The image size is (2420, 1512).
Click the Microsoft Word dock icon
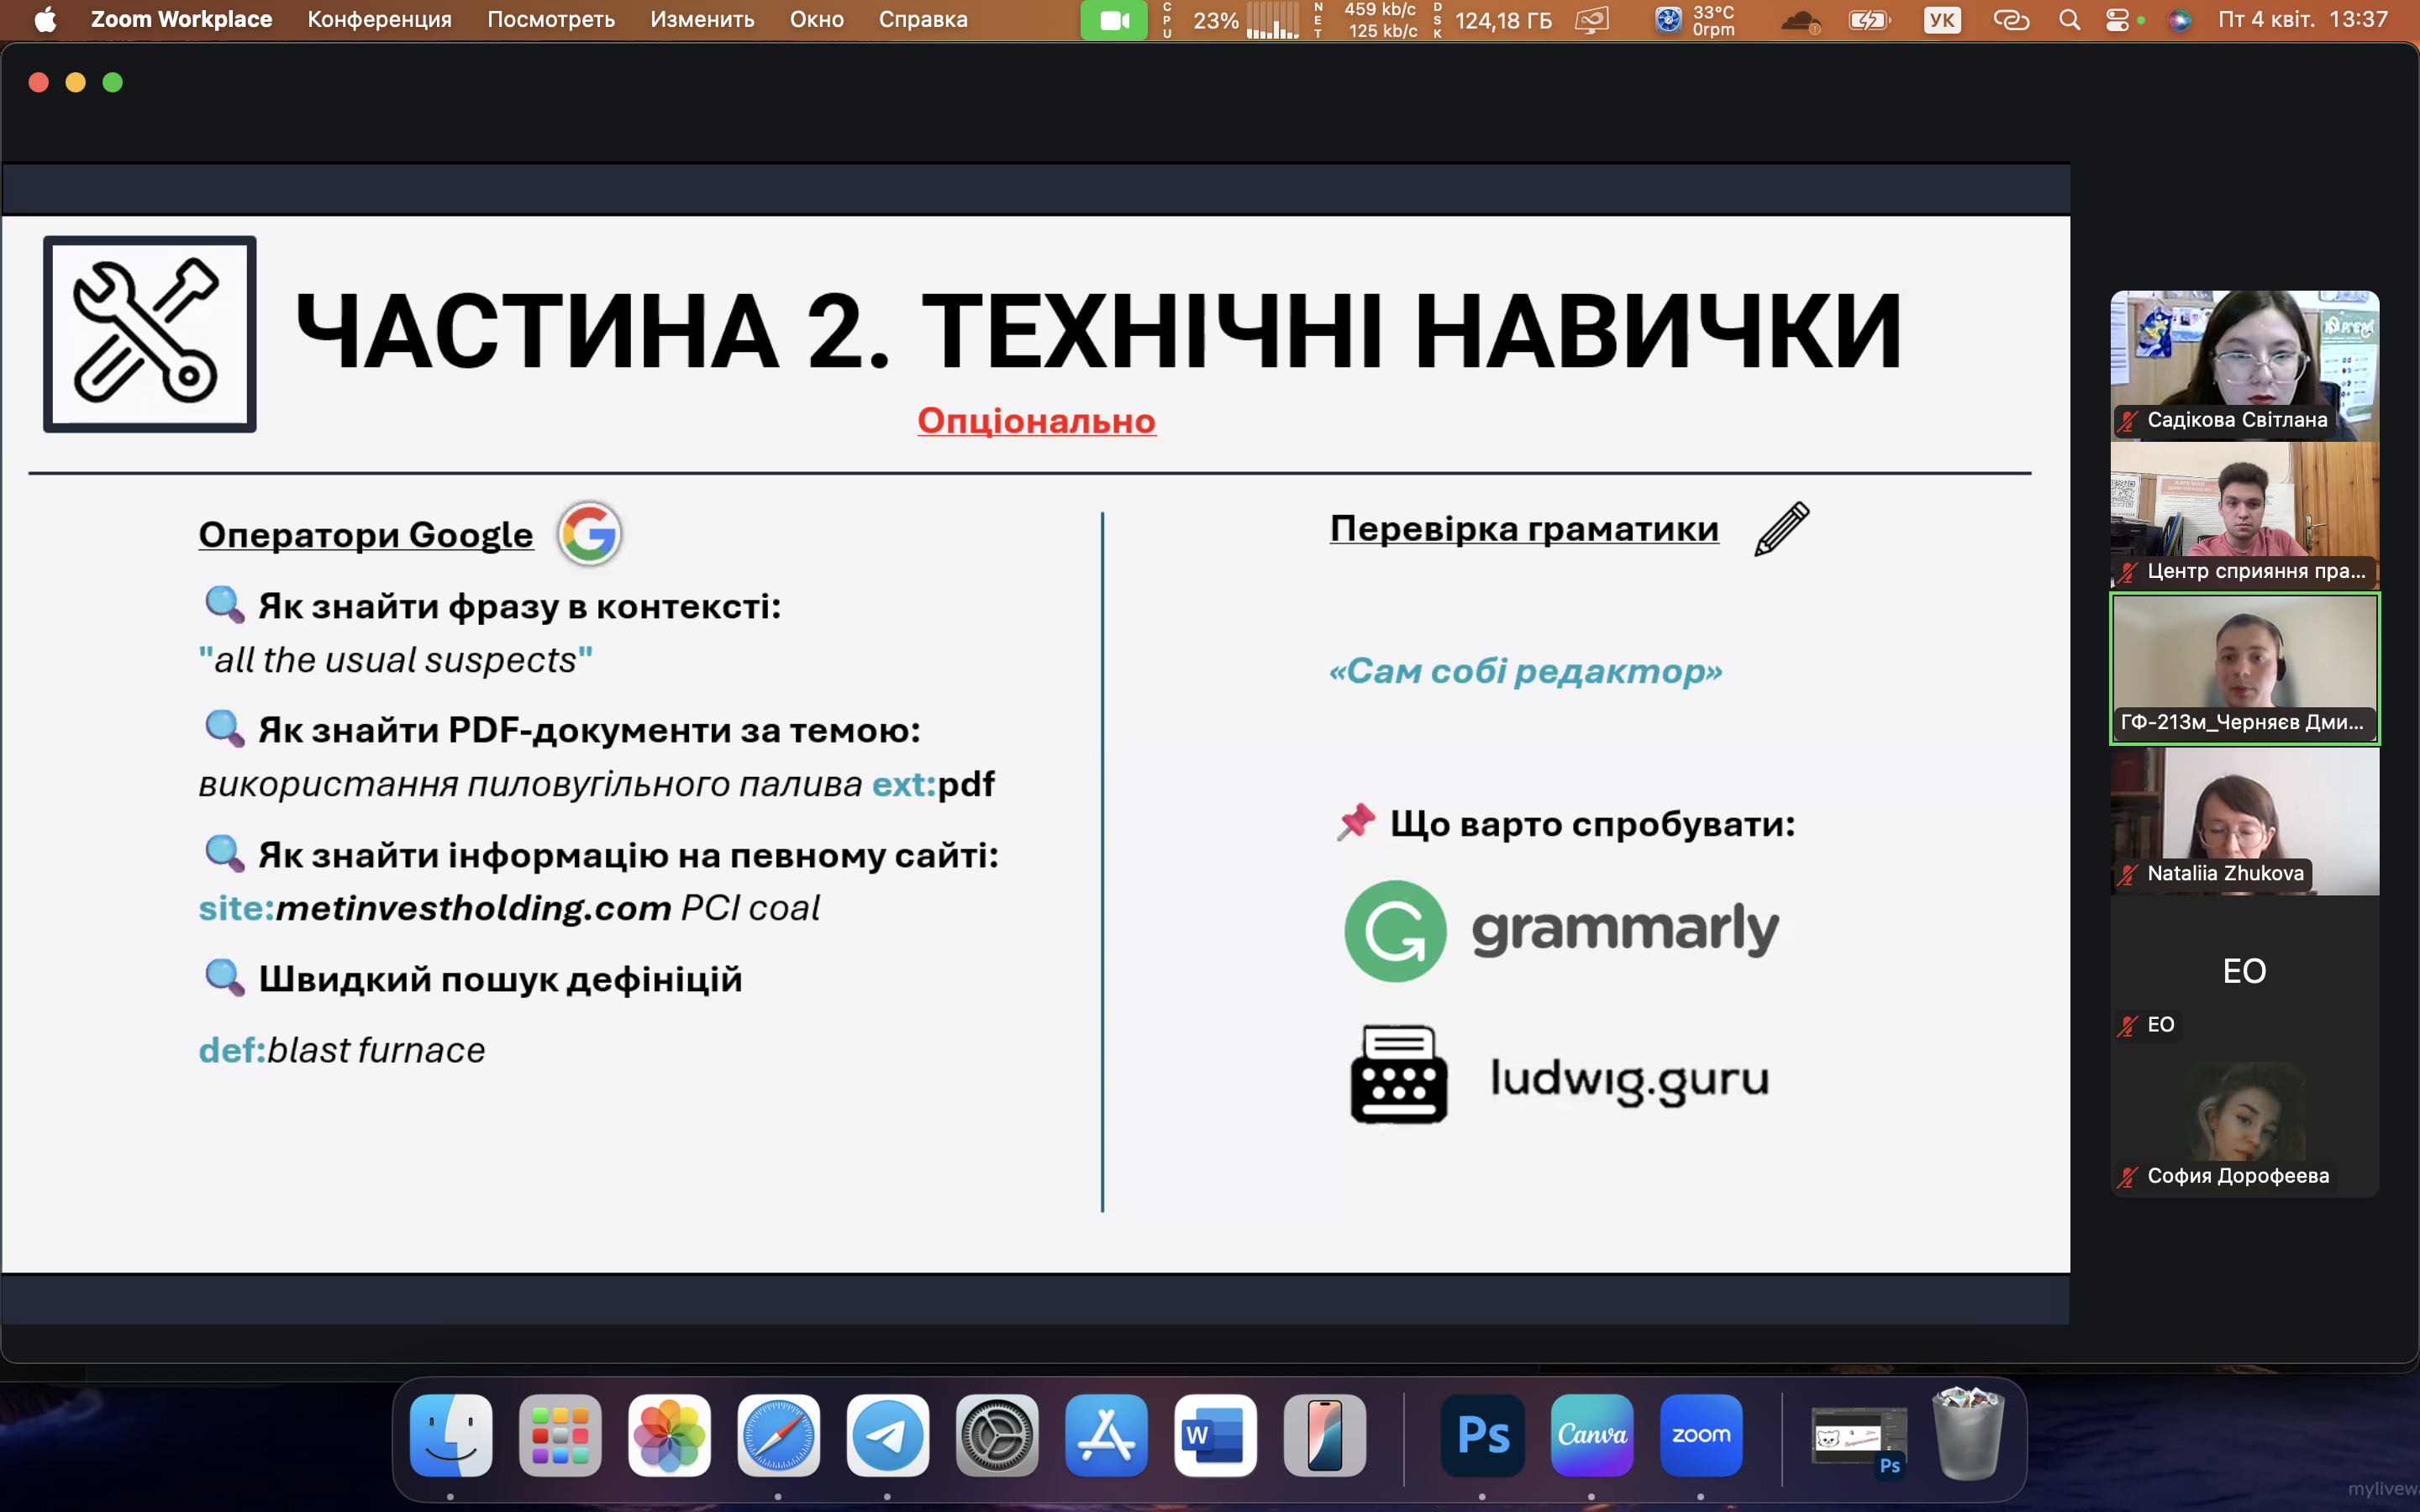(1215, 1436)
